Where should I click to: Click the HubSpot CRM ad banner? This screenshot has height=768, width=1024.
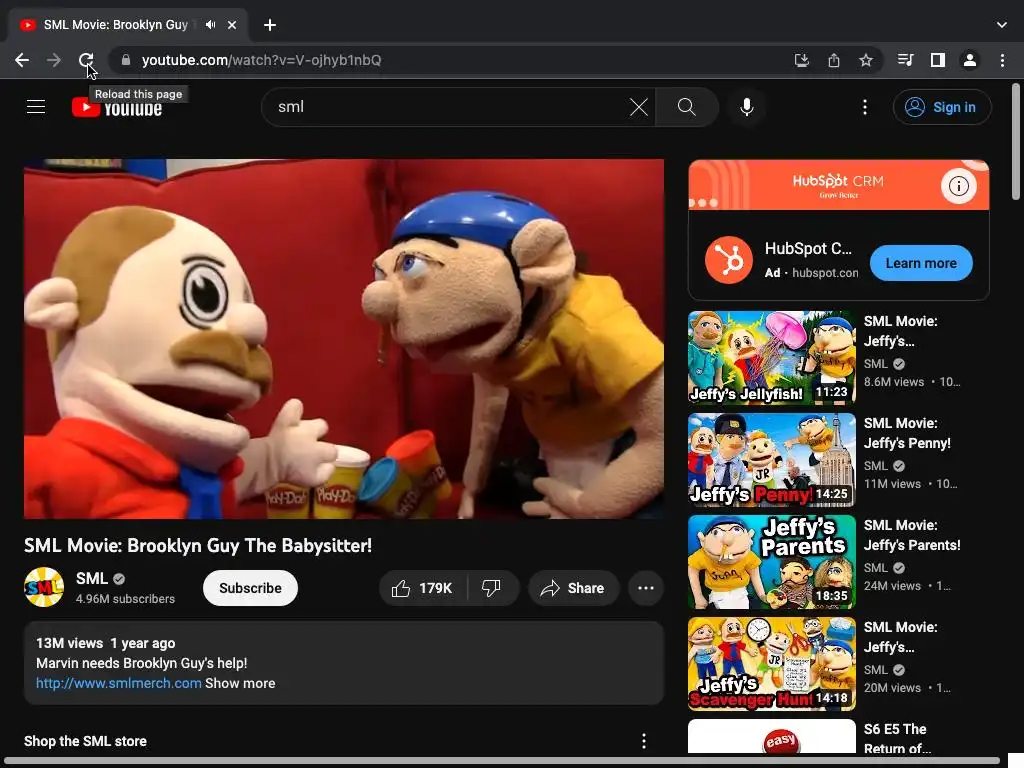pyautogui.click(x=839, y=185)
